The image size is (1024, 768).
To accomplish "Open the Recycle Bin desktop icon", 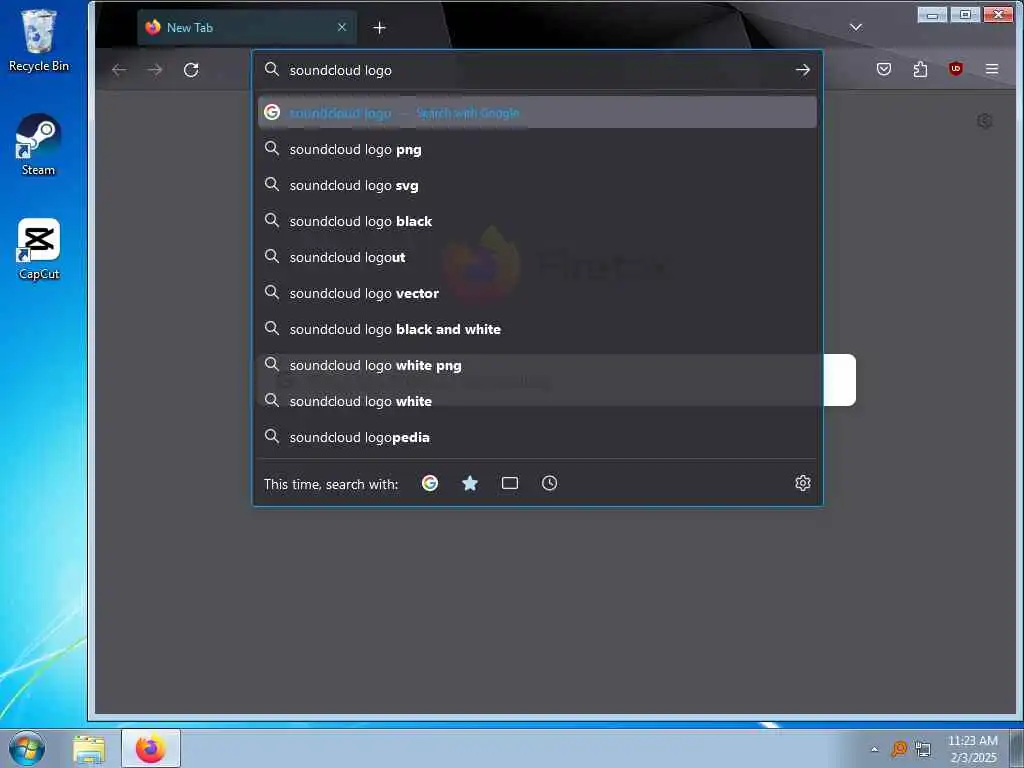I will 39,40.
